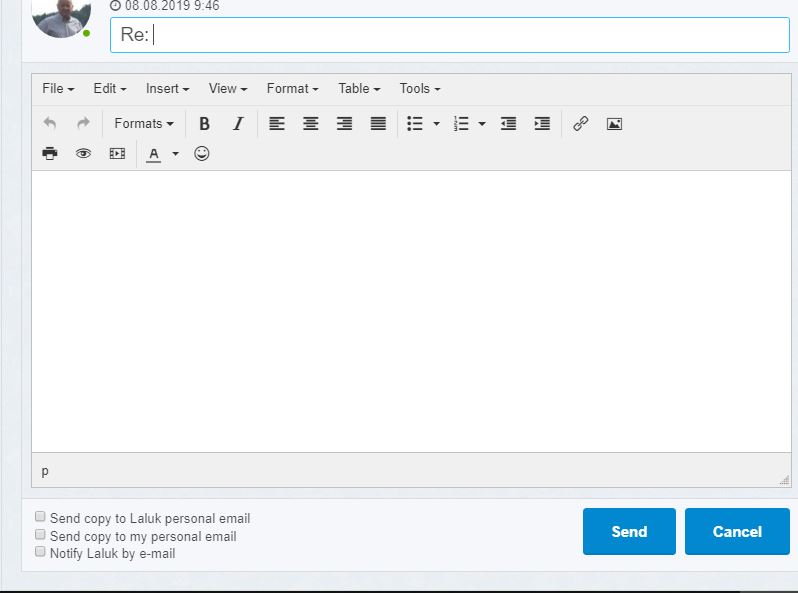This screenshot has height=593, width=798.
Task: Enable Send copy to Laluk personal email
Action: (x=41, y=518)
